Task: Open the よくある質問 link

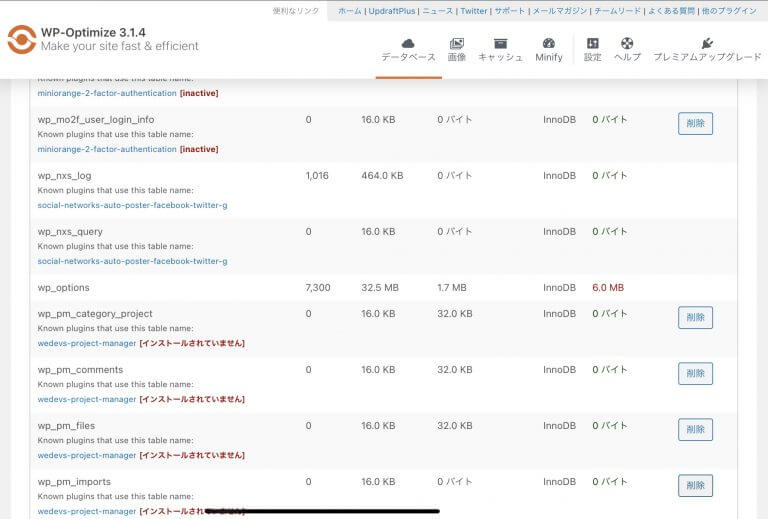Action: 672,11
